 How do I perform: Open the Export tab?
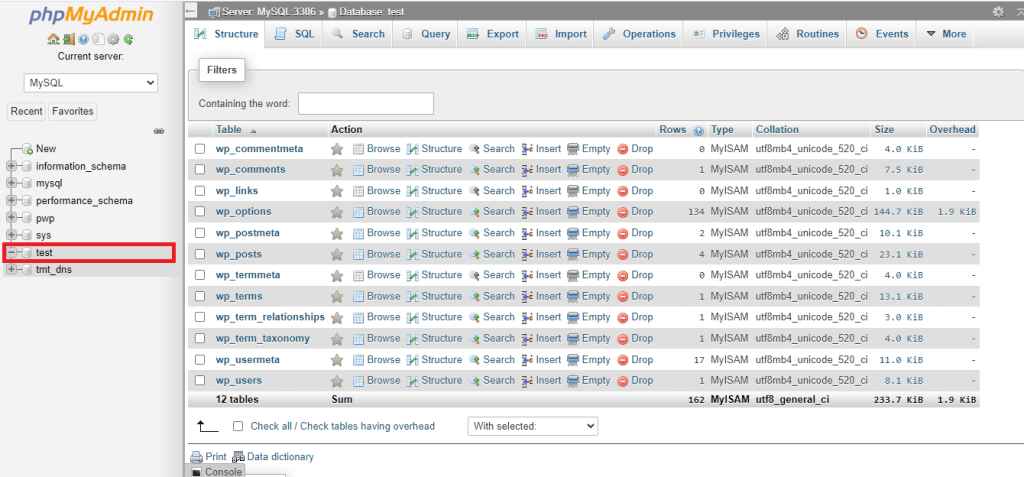tap(493, 34)
